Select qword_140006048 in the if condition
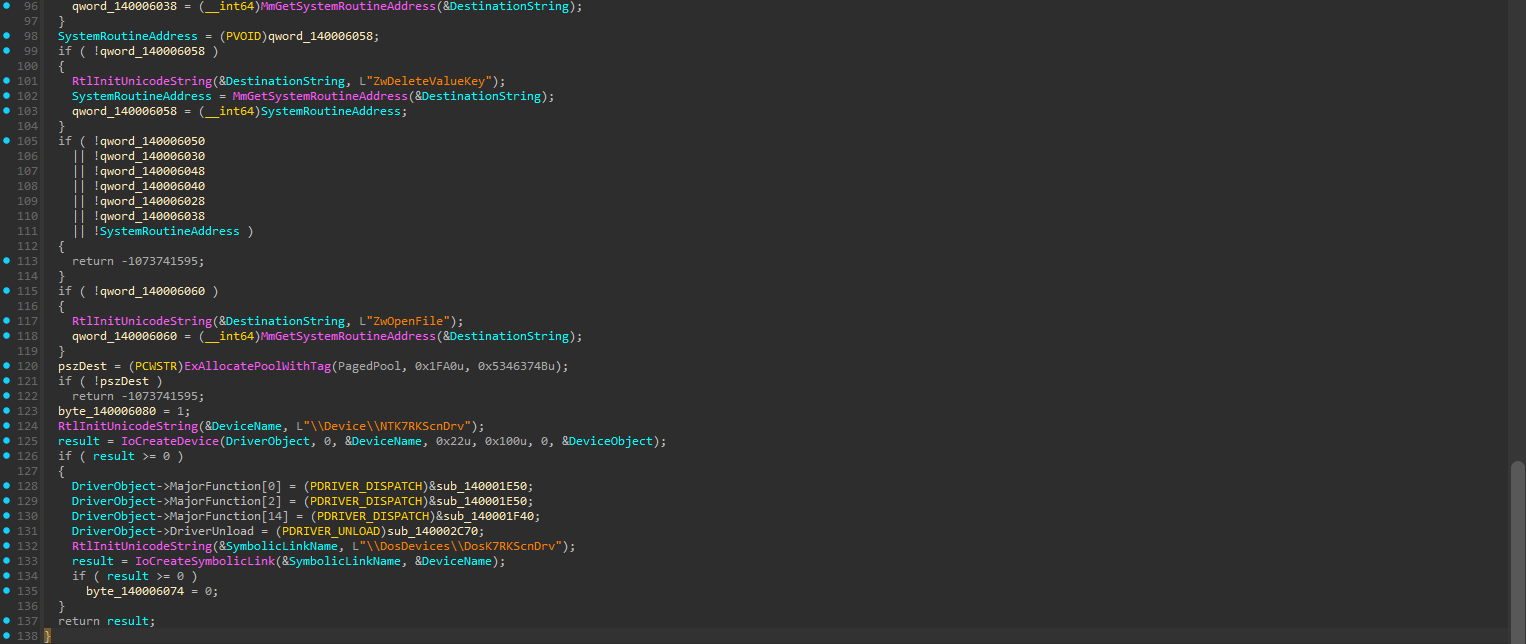This screenshot has height=644, width=1526. pyautogui.click(x=152, y=171)
